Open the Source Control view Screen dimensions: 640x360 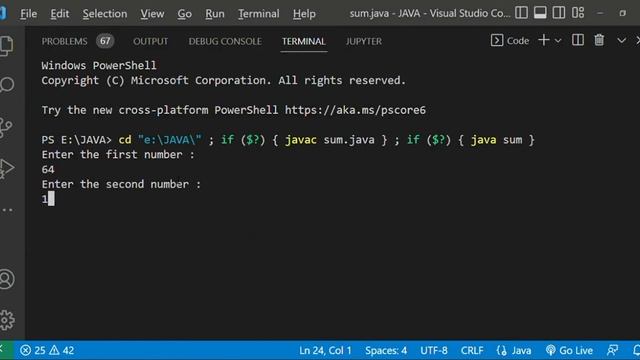point(6,127)
